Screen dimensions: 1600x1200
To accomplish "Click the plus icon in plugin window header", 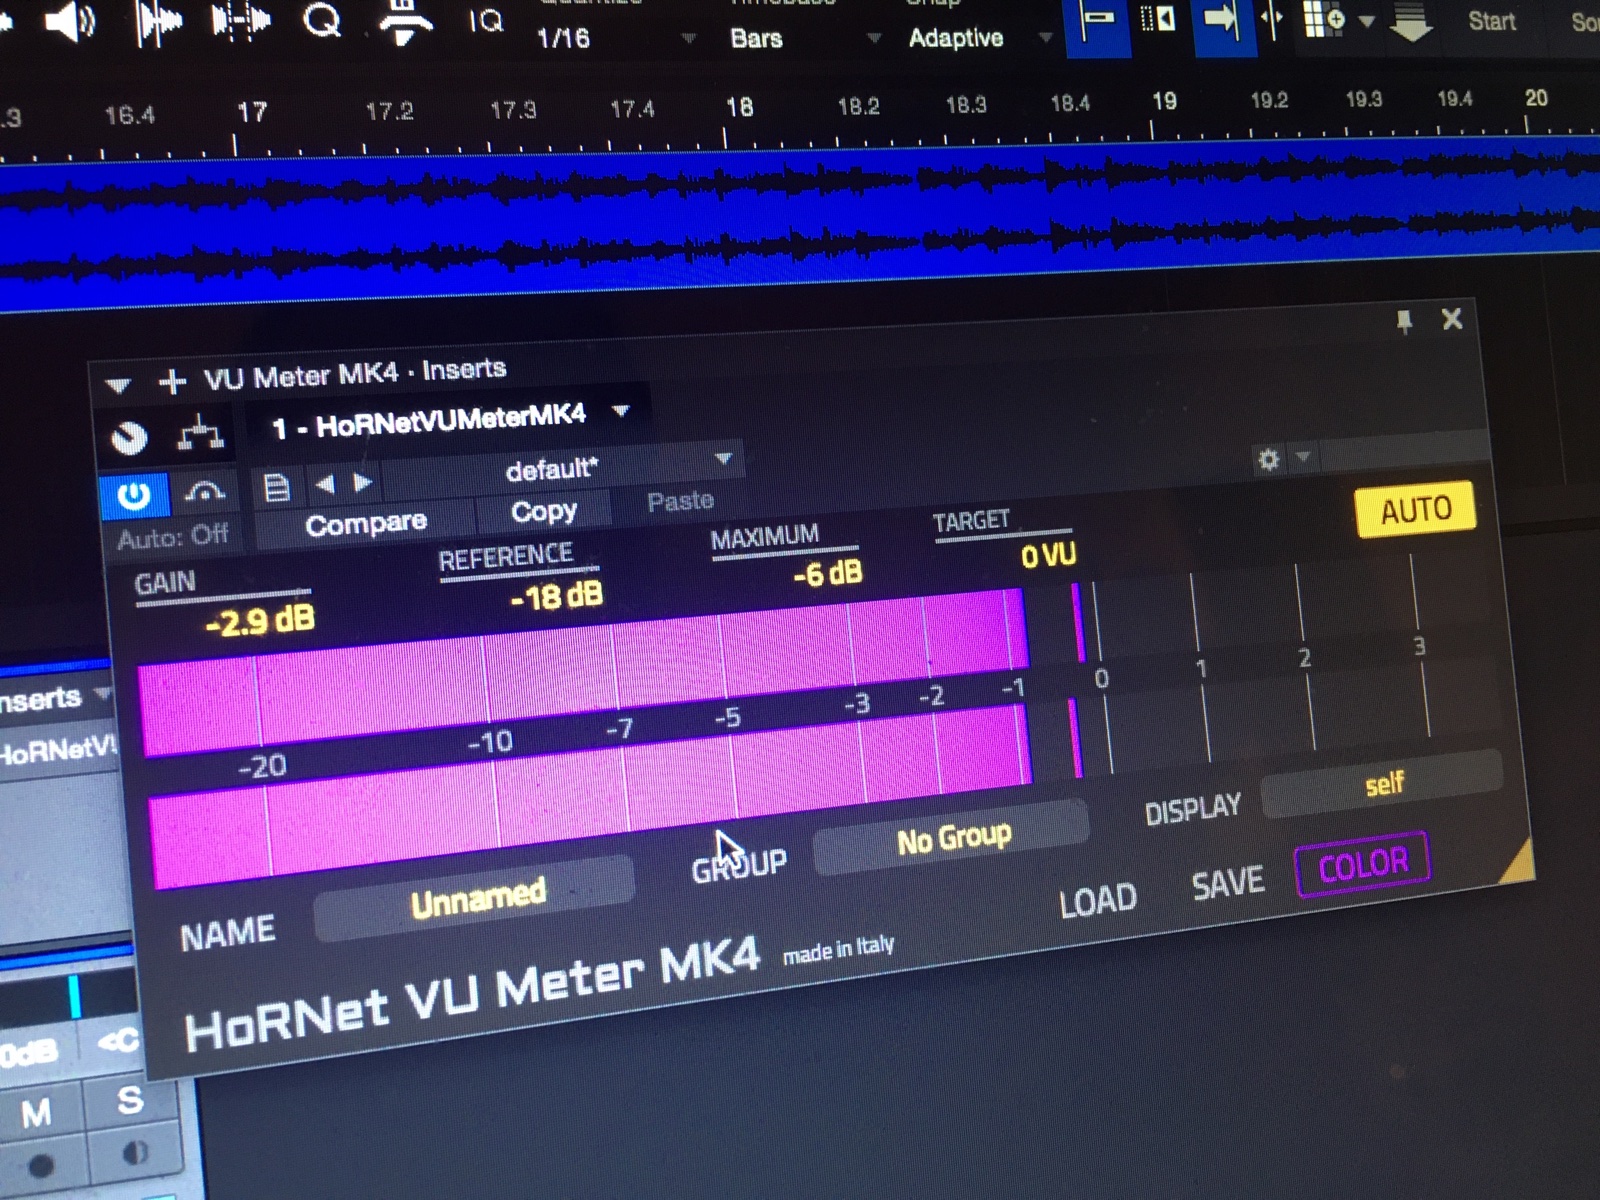I will coord(172,381).
